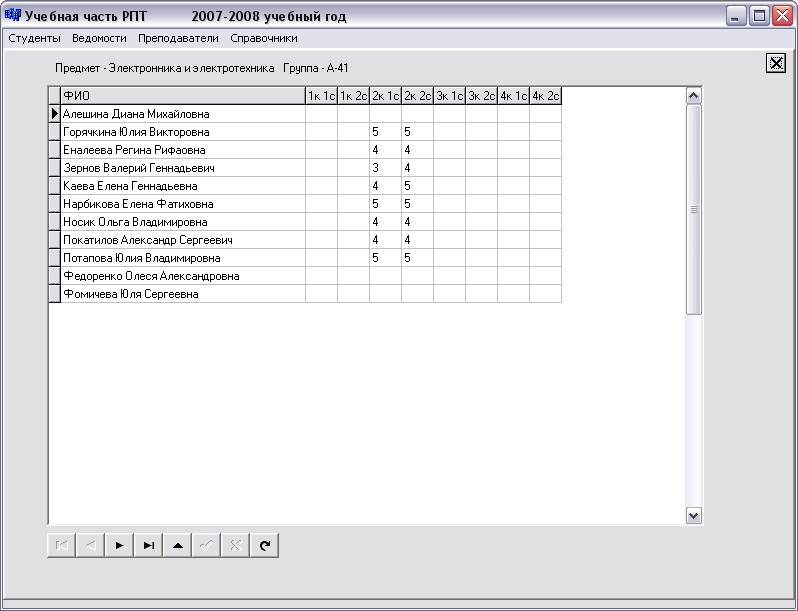Click the current-row indicator beside Алешина

(54, 114)
